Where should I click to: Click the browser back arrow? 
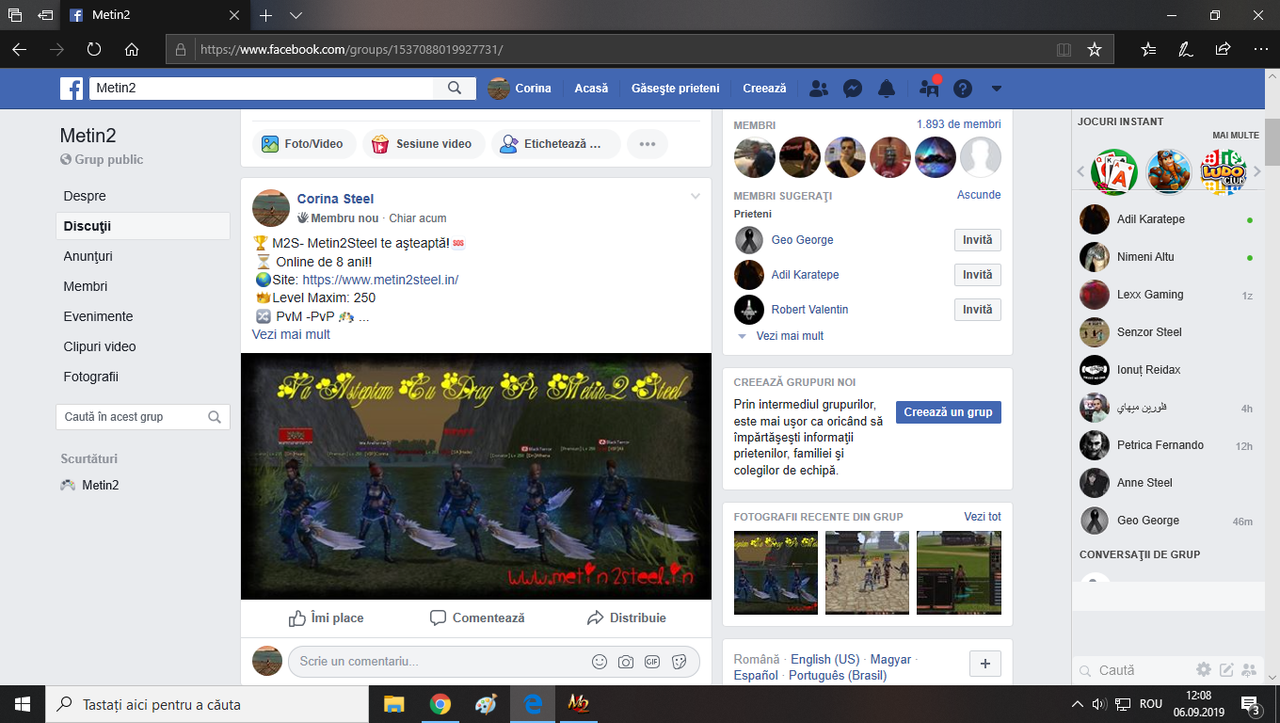19,49
